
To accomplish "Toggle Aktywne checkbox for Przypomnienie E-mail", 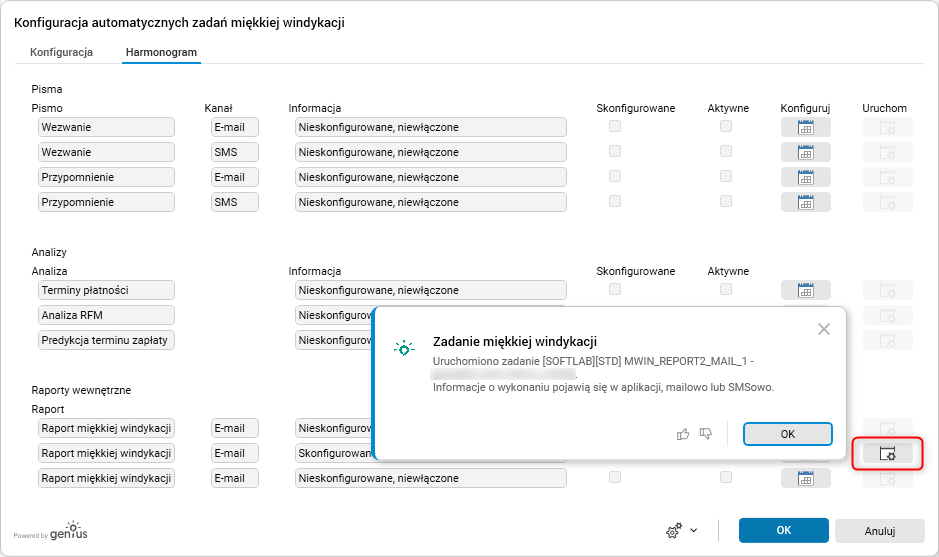I will tap(726, 176).
